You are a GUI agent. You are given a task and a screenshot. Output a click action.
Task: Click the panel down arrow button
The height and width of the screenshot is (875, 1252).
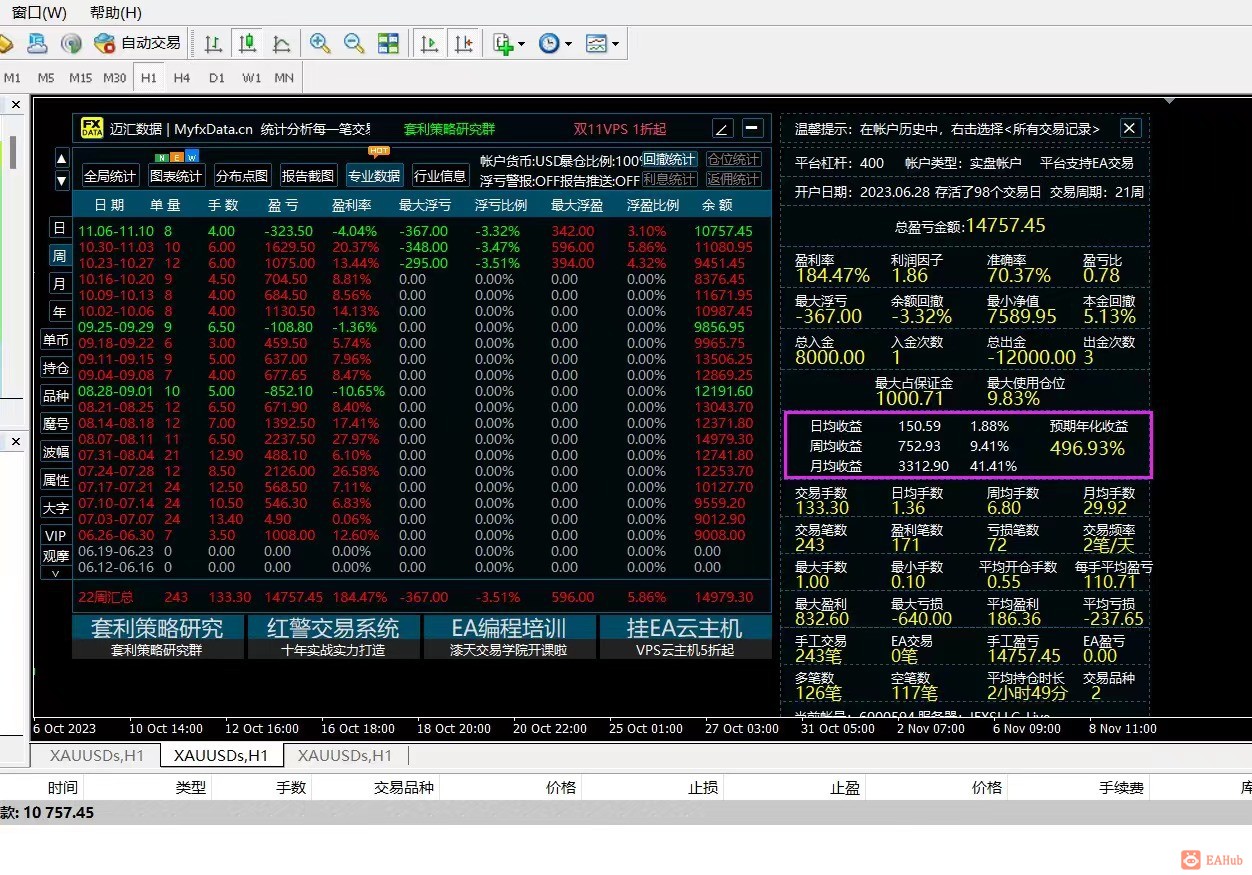[x=61, y=181]
